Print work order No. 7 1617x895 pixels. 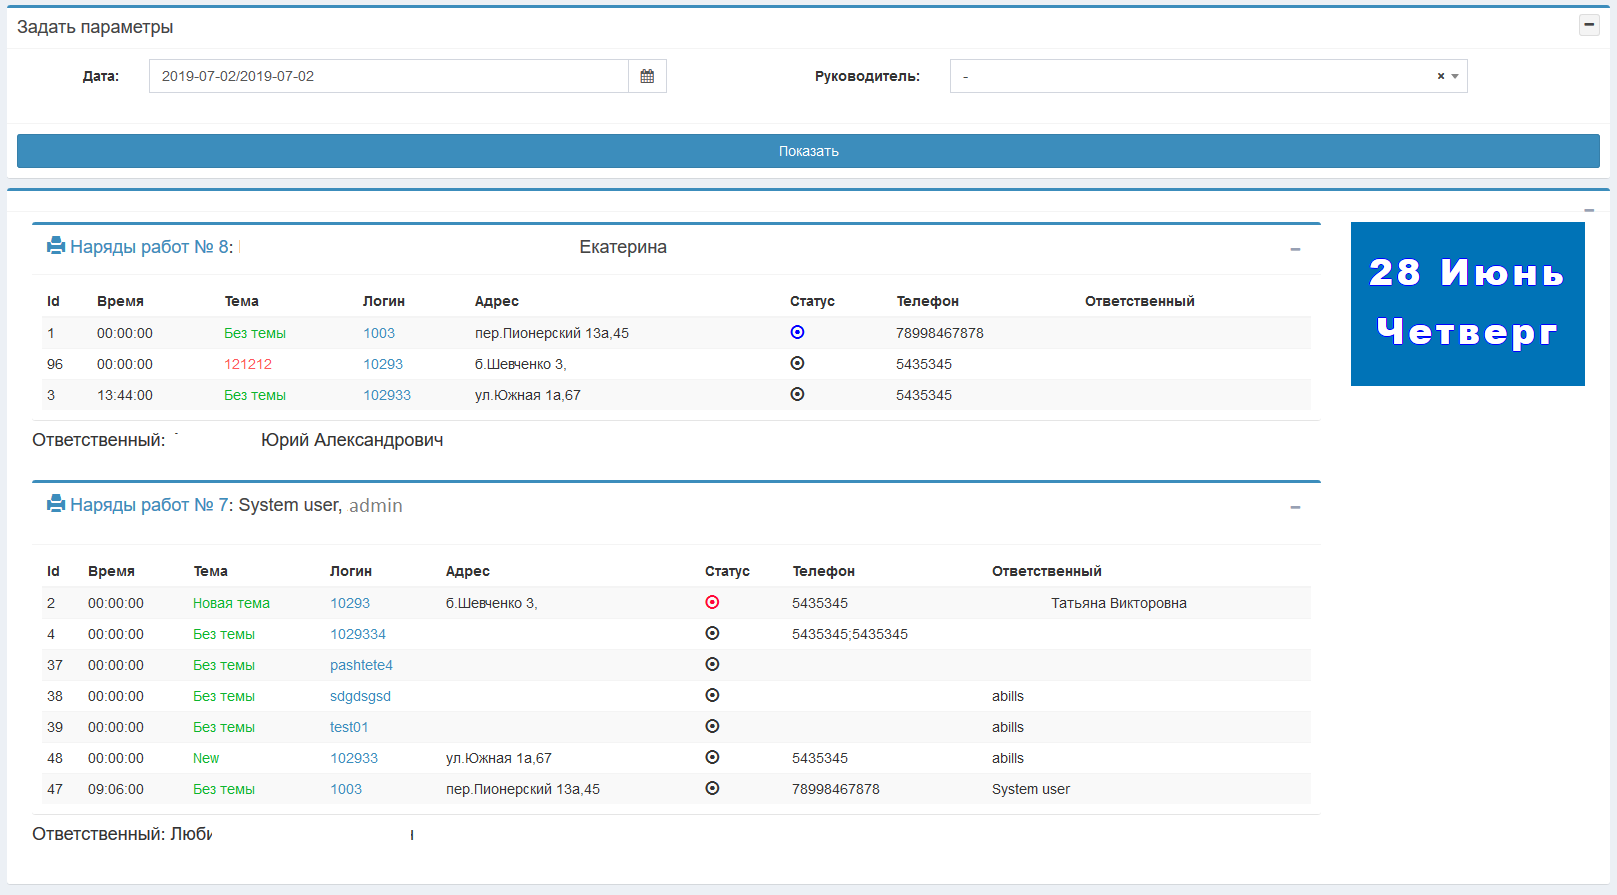(x=56, y=504)
